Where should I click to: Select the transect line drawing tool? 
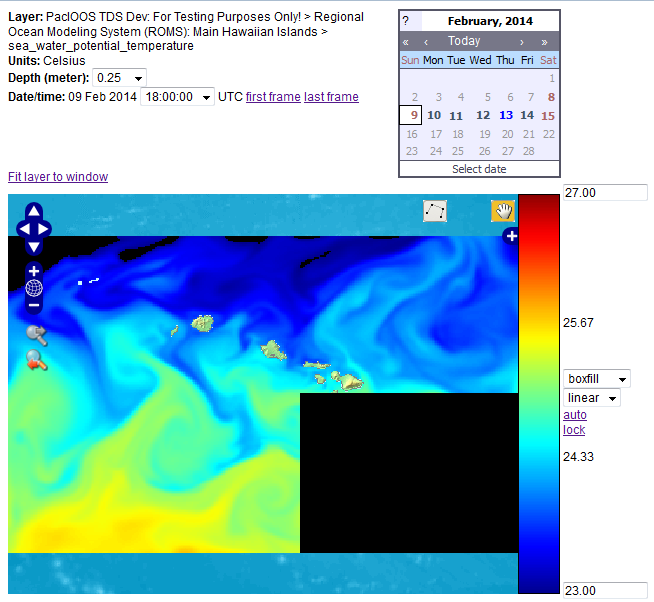[x=435, y=211]
